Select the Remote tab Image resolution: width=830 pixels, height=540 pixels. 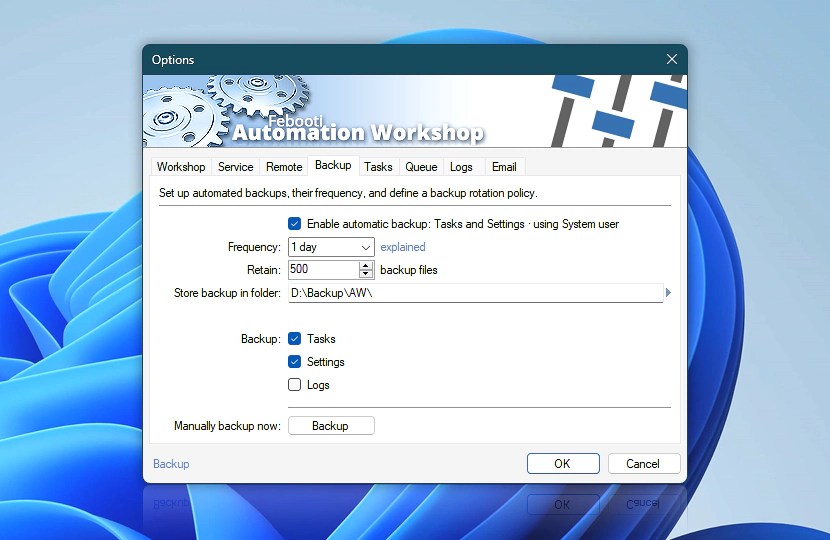(284, 167)
